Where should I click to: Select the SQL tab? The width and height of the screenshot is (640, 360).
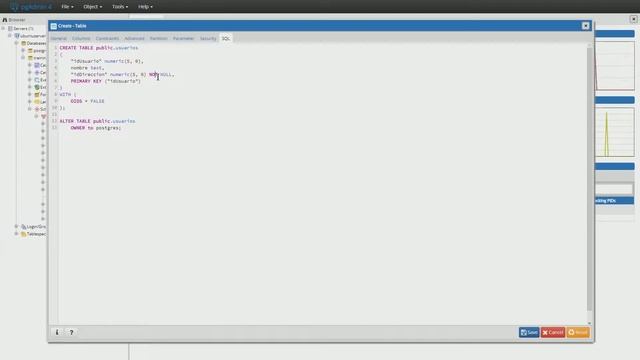pyautogui.click(x=226, y=38)
